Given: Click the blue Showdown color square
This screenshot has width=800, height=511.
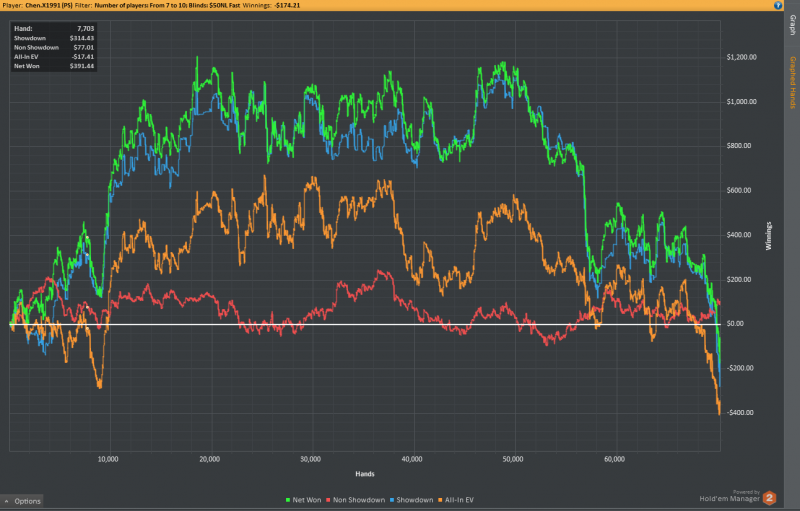Looking at the screenshot, I should (392, 499).
